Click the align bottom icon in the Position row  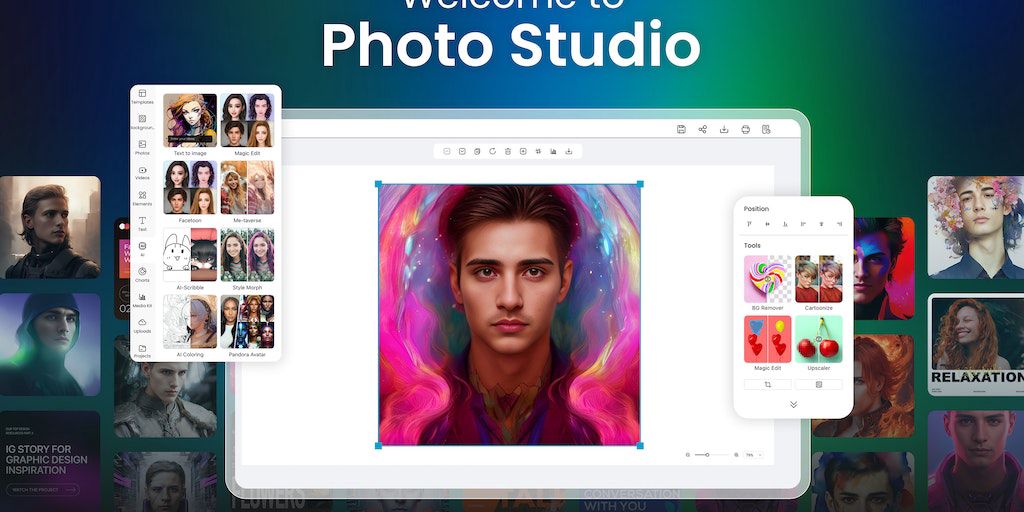(786, 224)
